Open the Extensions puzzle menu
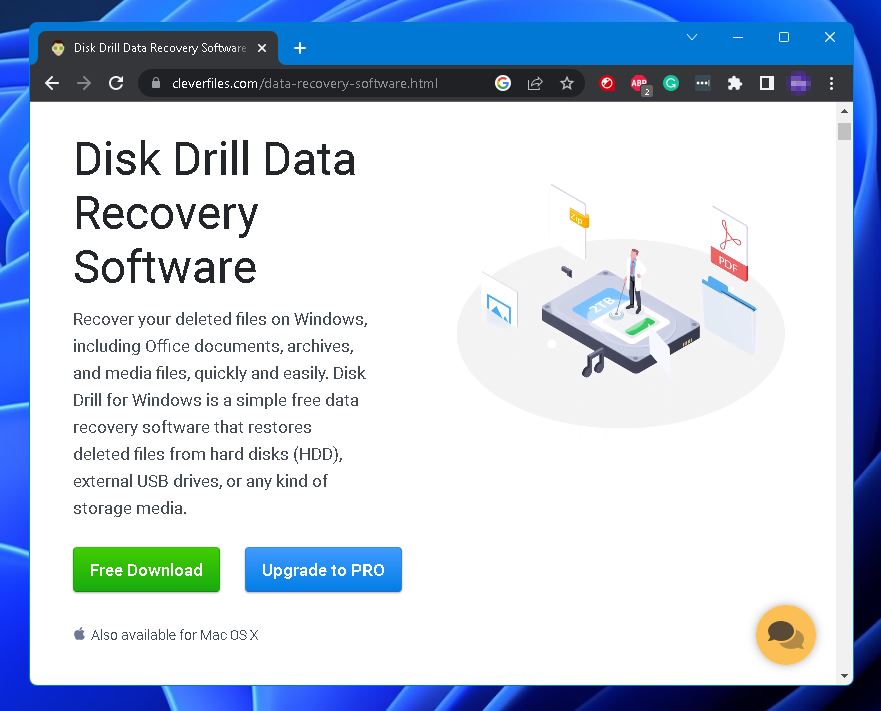 tap(735, 83)
